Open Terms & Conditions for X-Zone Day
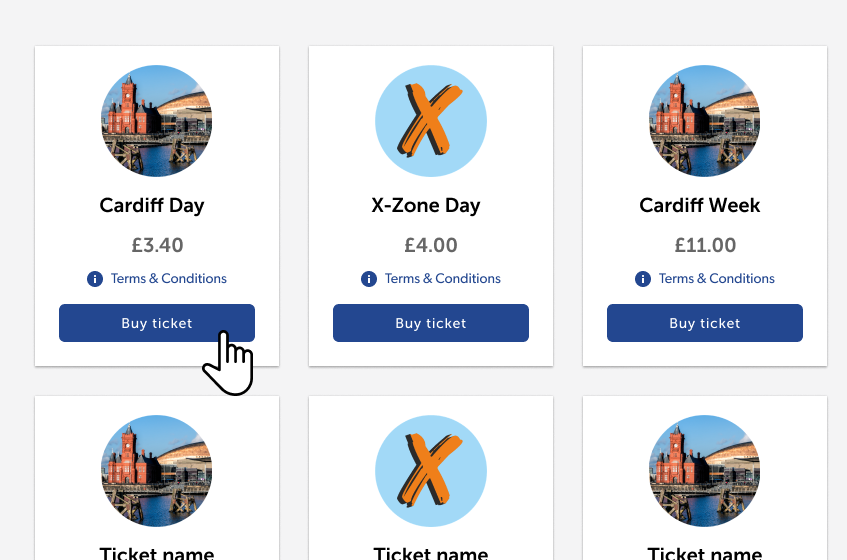The height and width of the screenshot is (560, 847). [442, 279]
